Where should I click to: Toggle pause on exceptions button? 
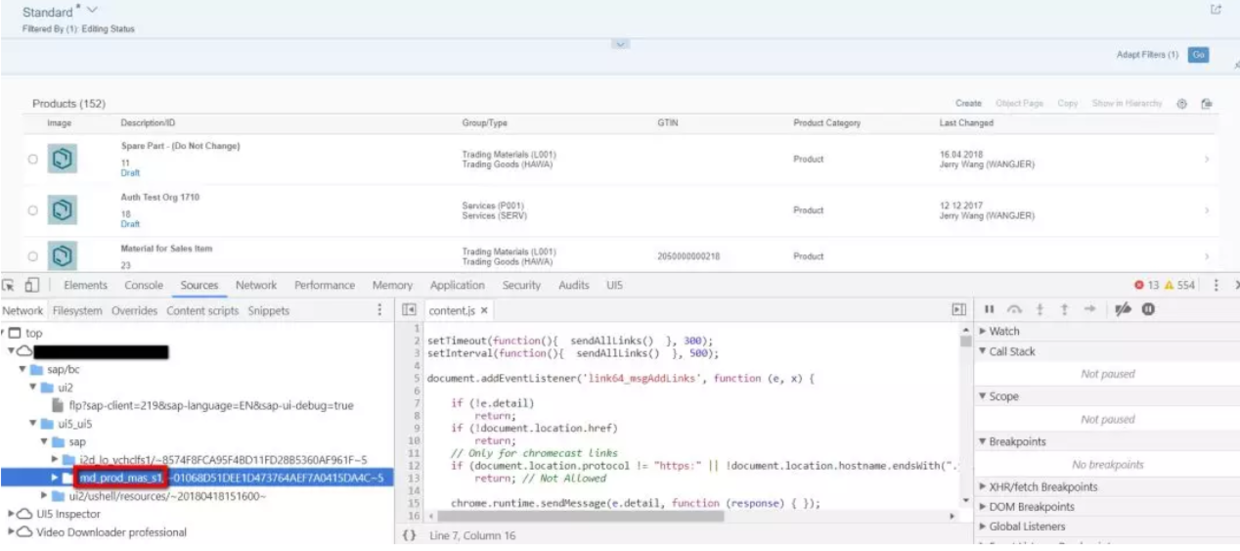(1149, 310)
